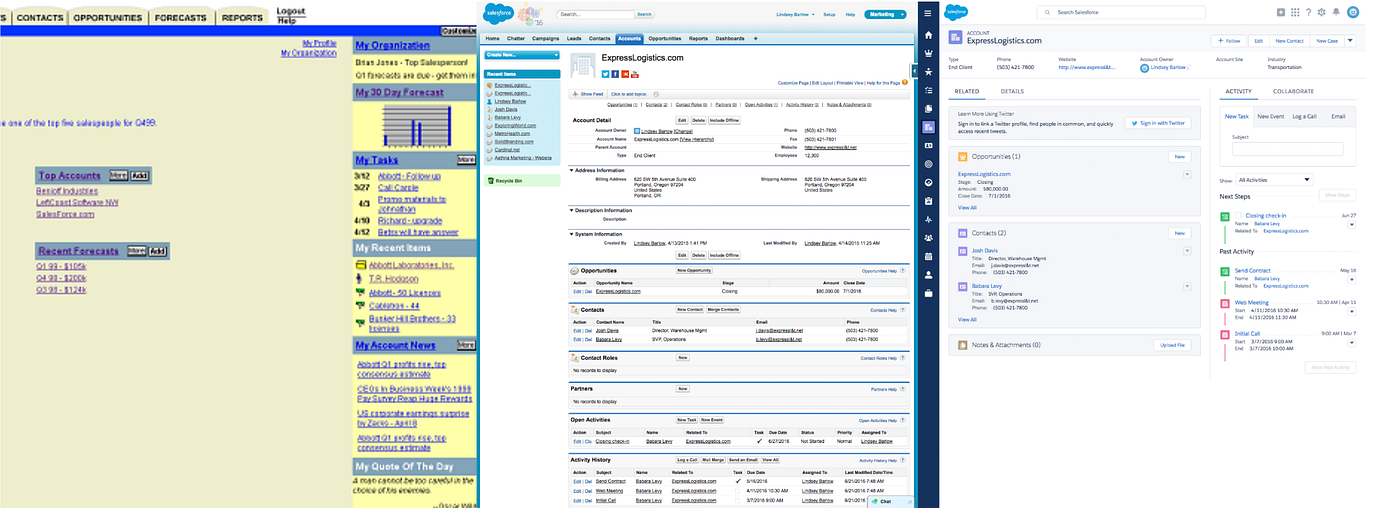Click the Merge Contacts button
Viewport: 1400px width, 508px height.
click(x=722, y=310)
